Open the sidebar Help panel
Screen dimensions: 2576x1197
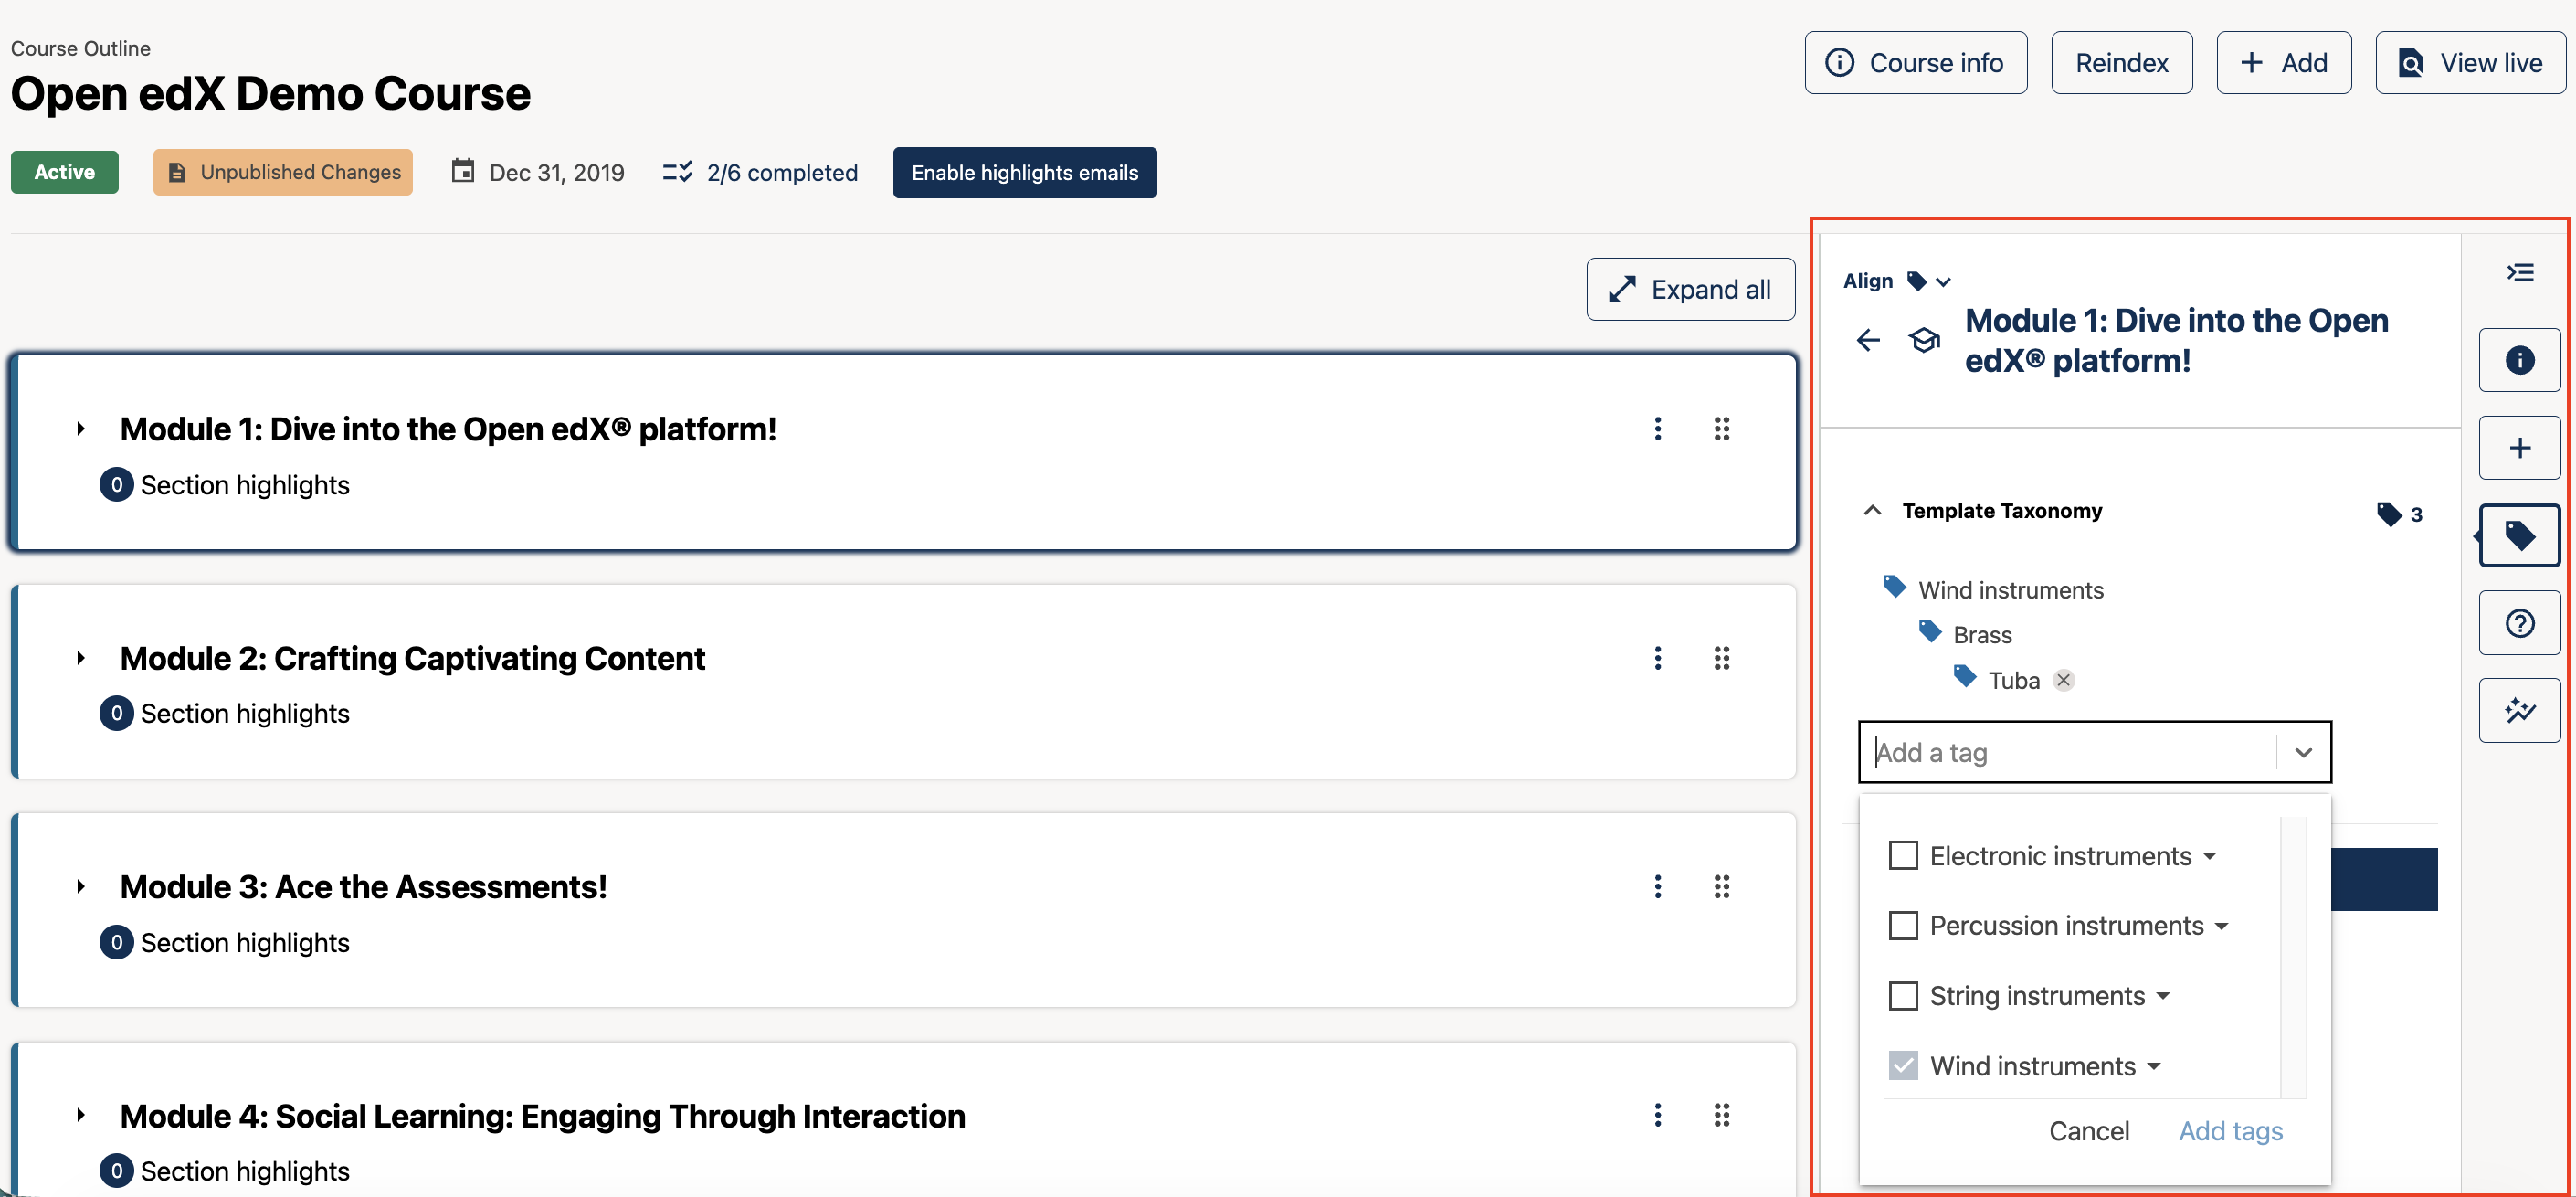(x=2519, y=623)
